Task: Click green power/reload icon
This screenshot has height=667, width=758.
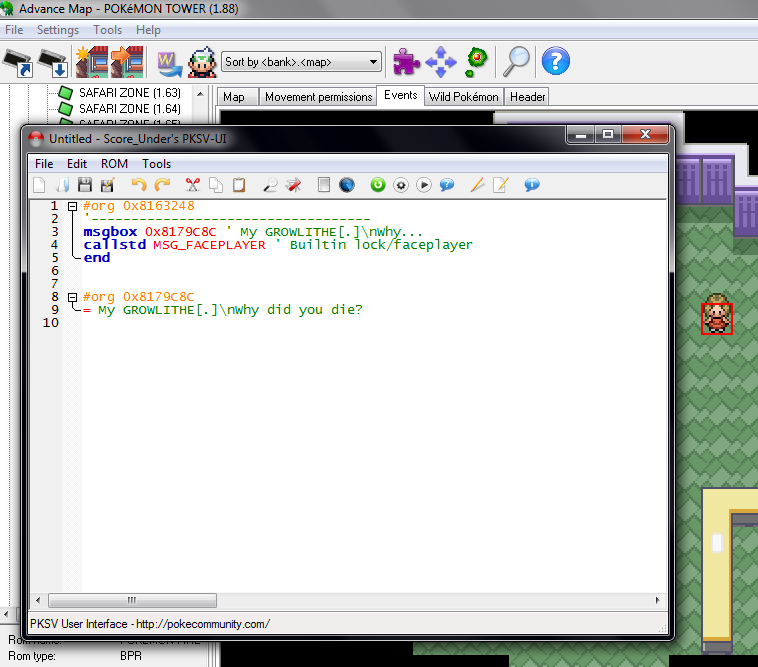Action: pyautogui.click(x=378, y=185)
